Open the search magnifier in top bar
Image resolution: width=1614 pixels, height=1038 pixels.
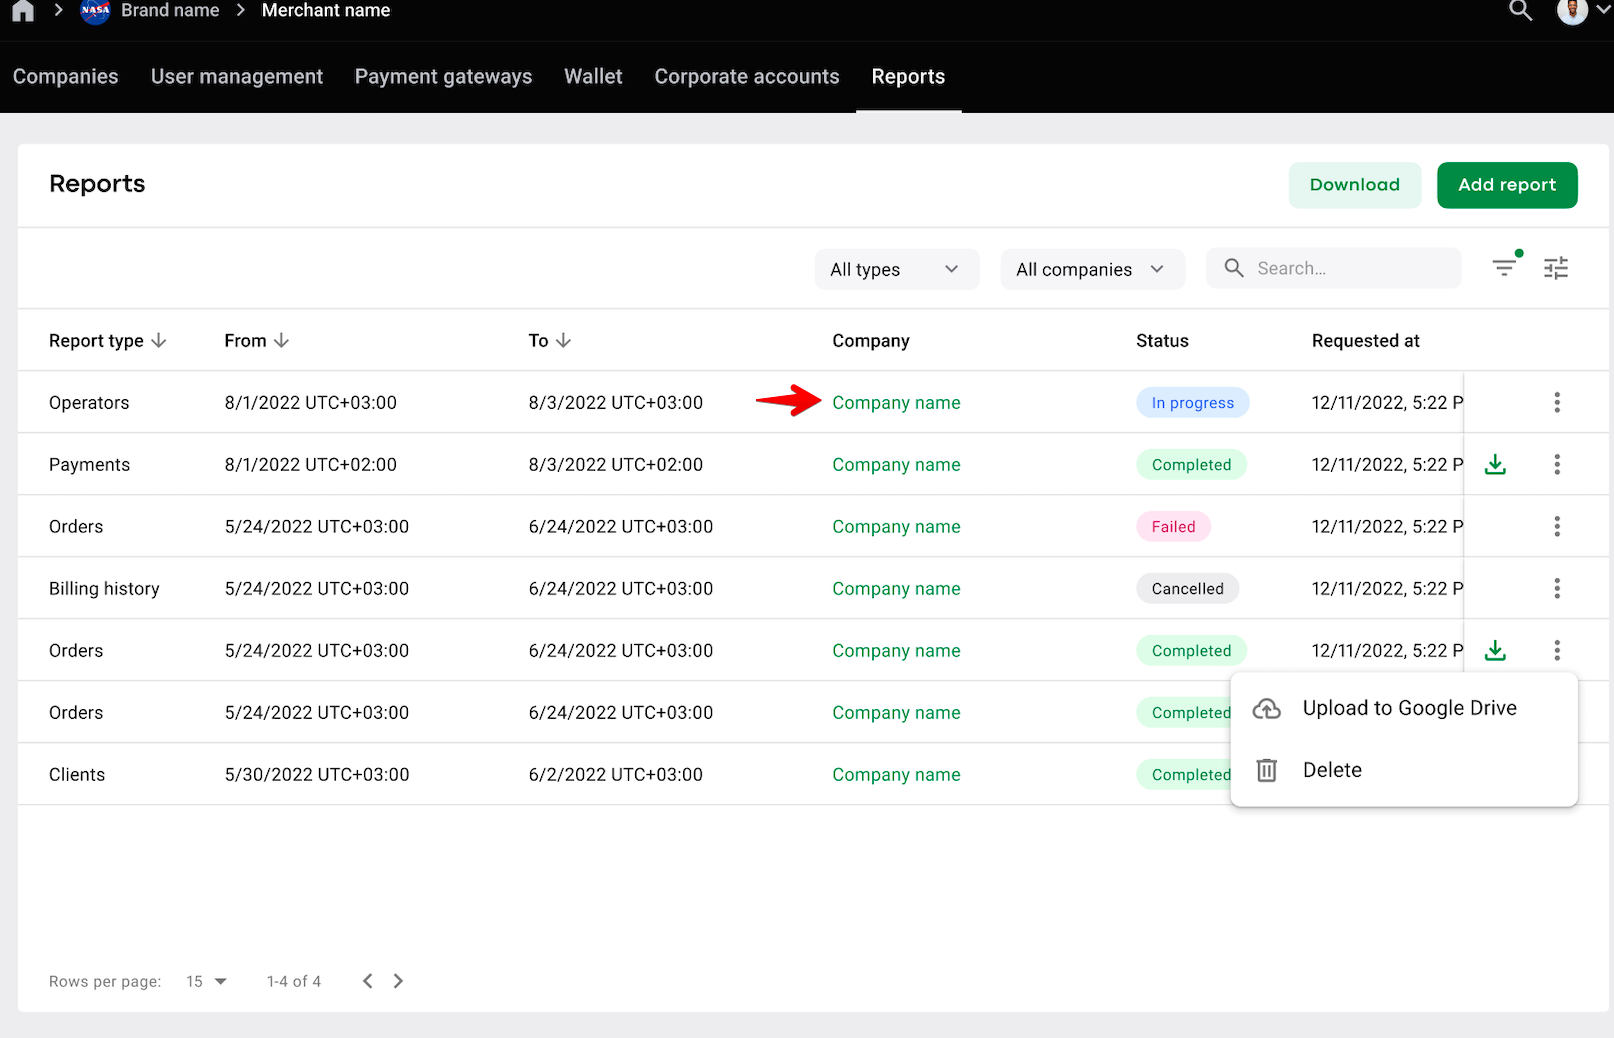tap(1520, 11)
